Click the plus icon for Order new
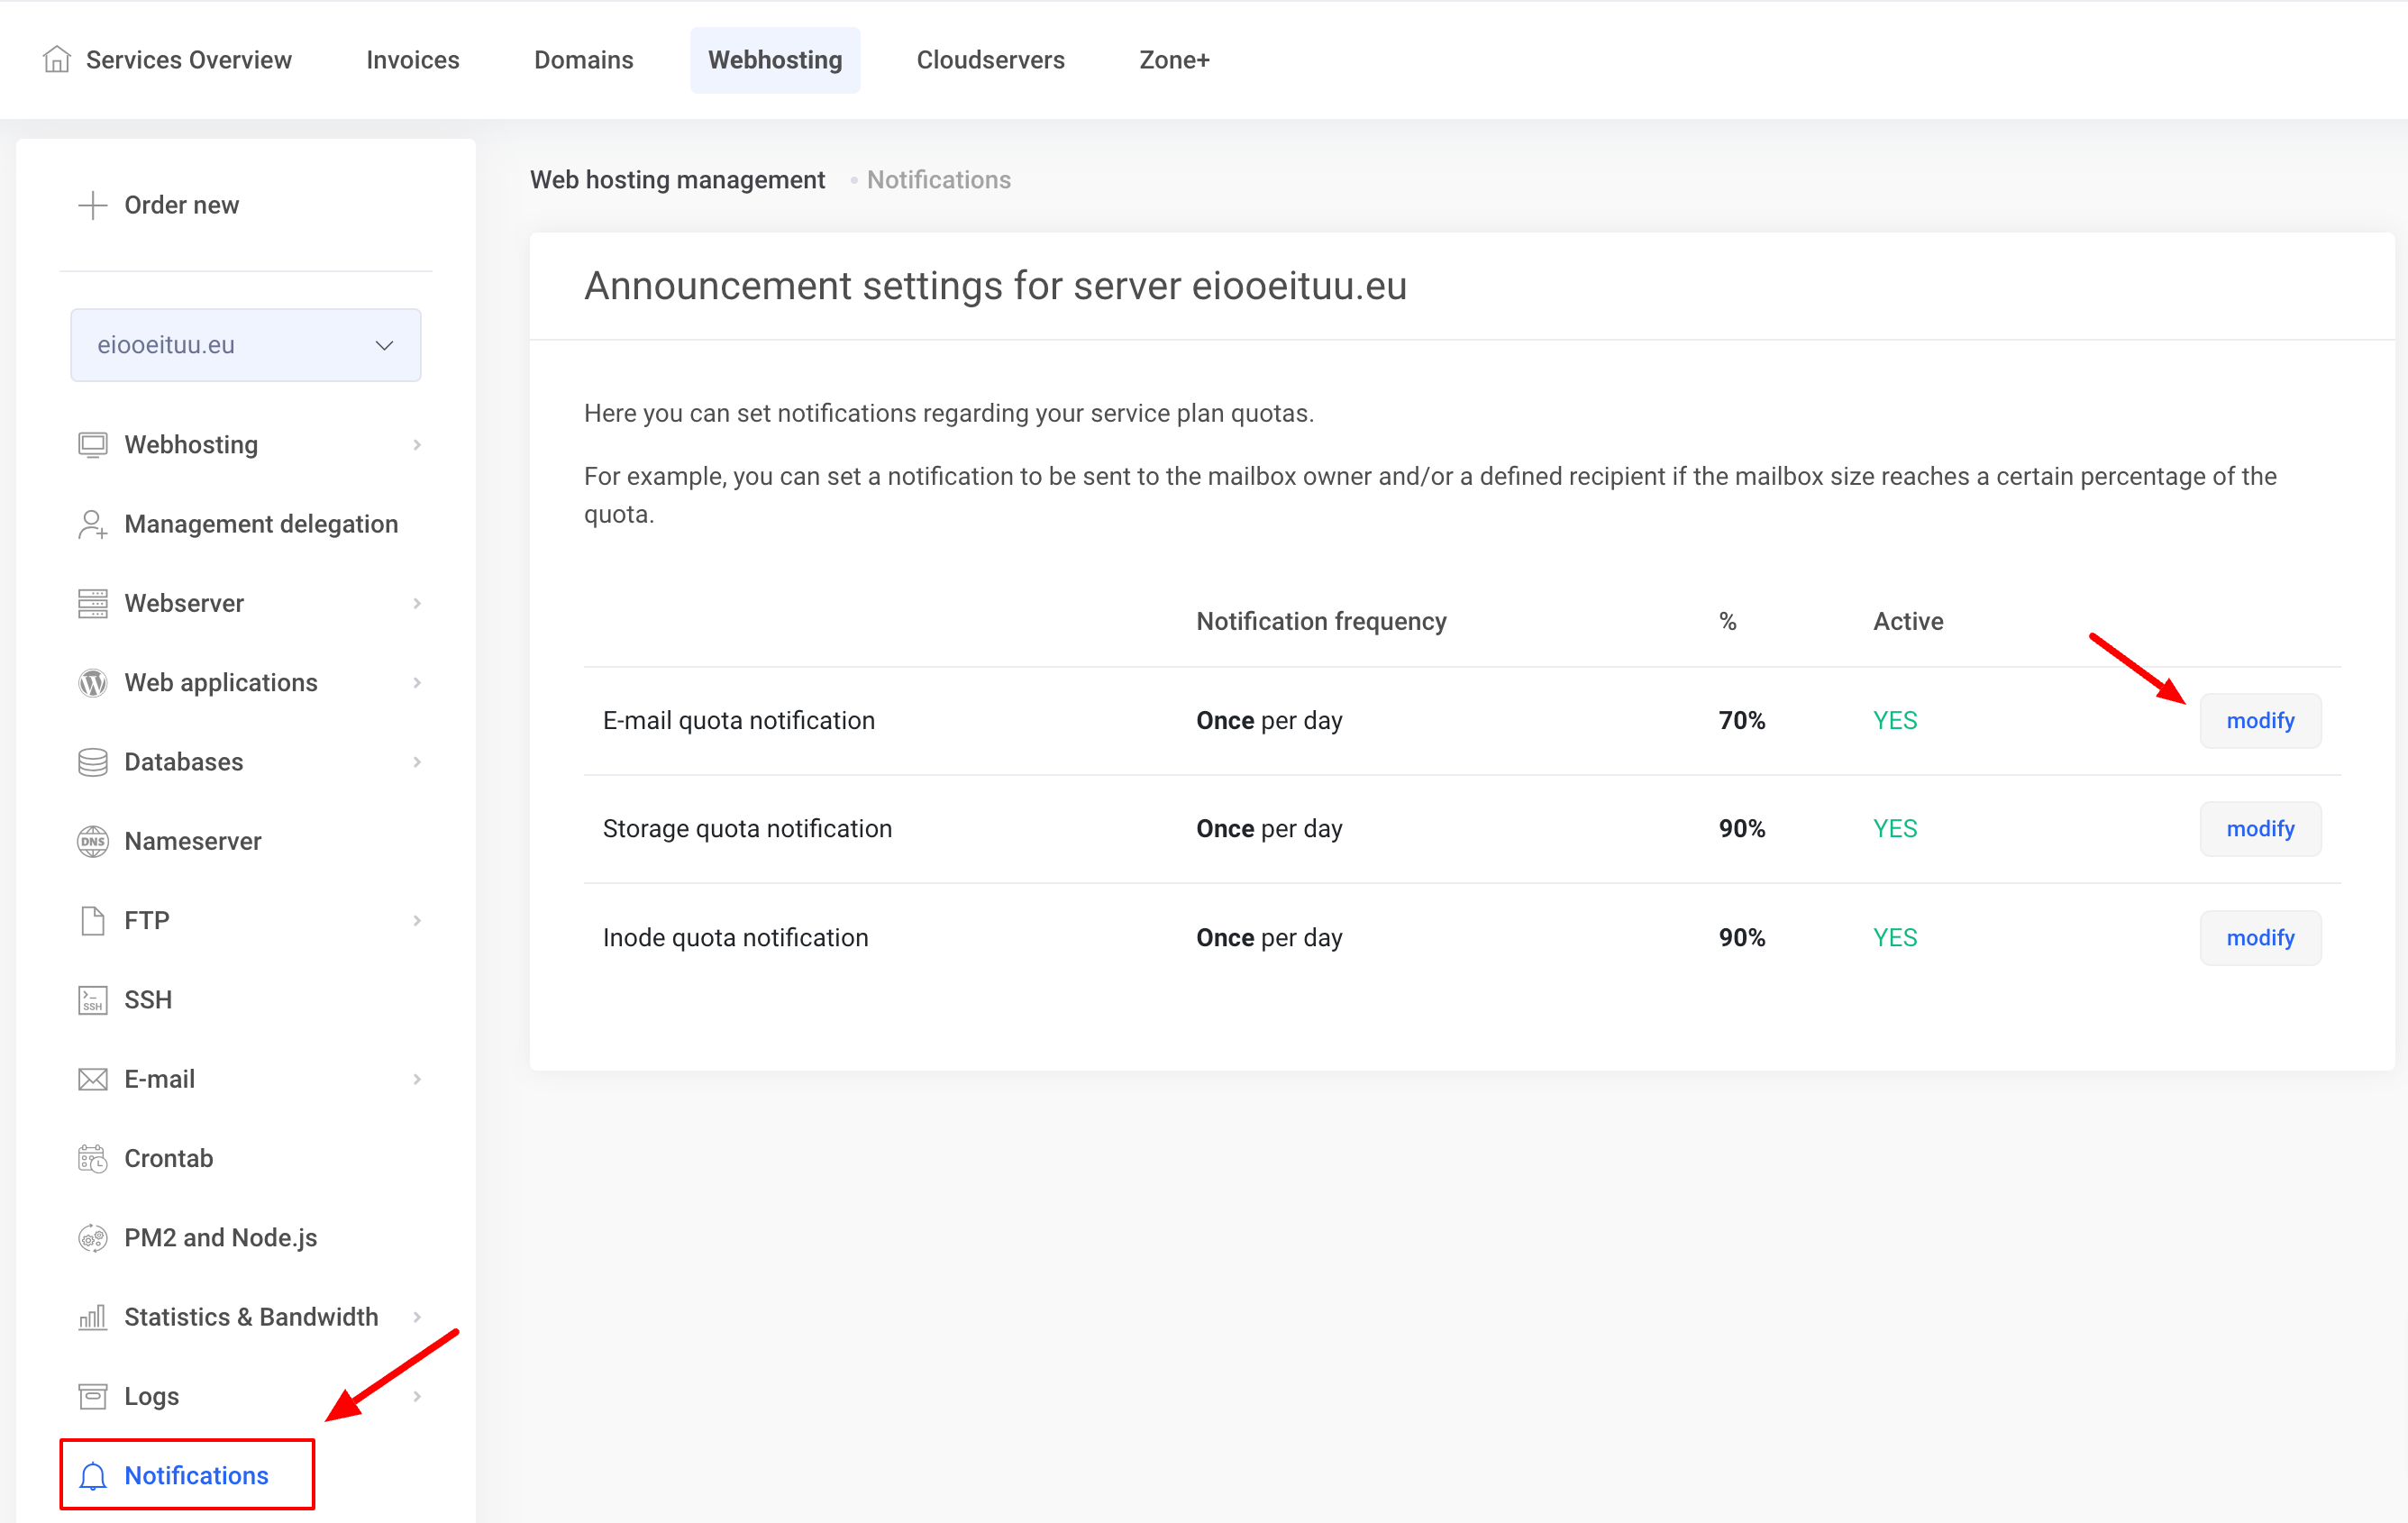Viewport: 2408px width, 1523px height. pos(92,205)
